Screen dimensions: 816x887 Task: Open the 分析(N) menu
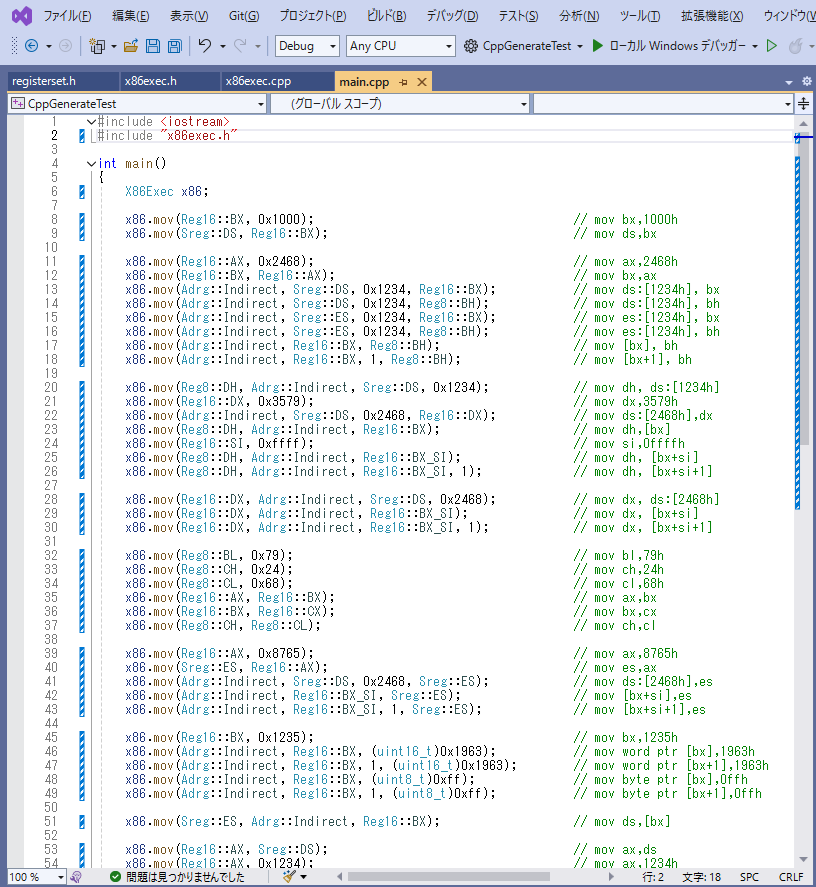click(579, 16)
